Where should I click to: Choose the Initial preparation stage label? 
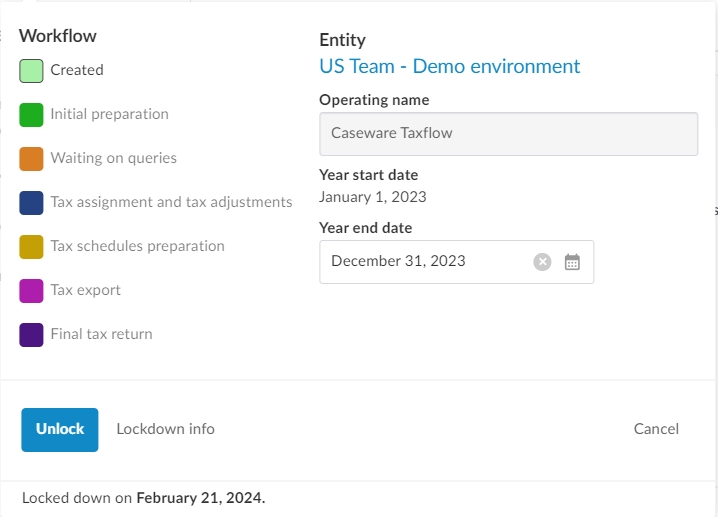click(109, 114)
